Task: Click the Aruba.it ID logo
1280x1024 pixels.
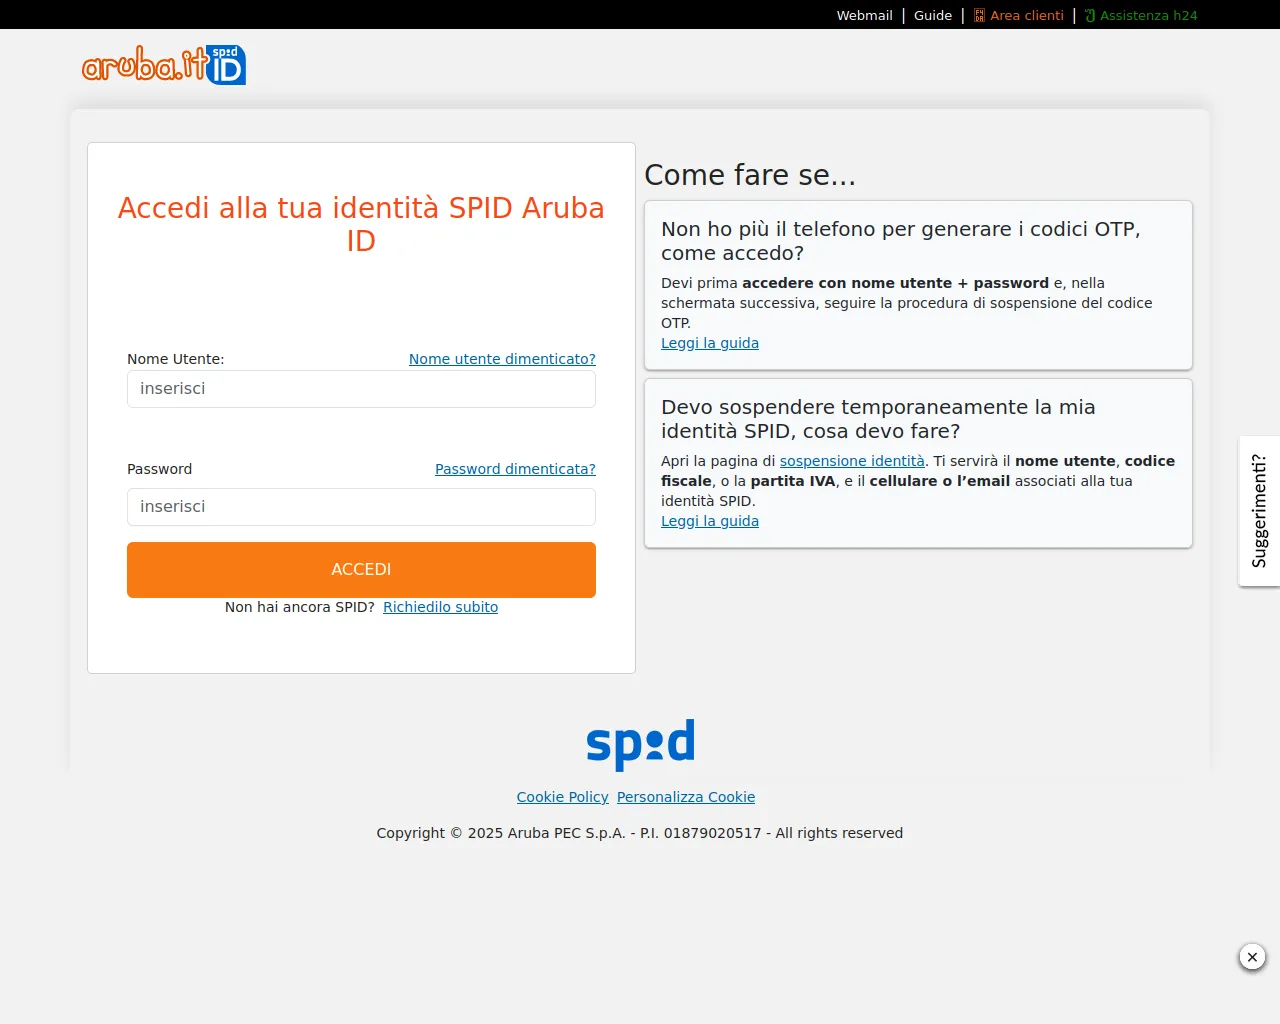Action: point(164,65)
